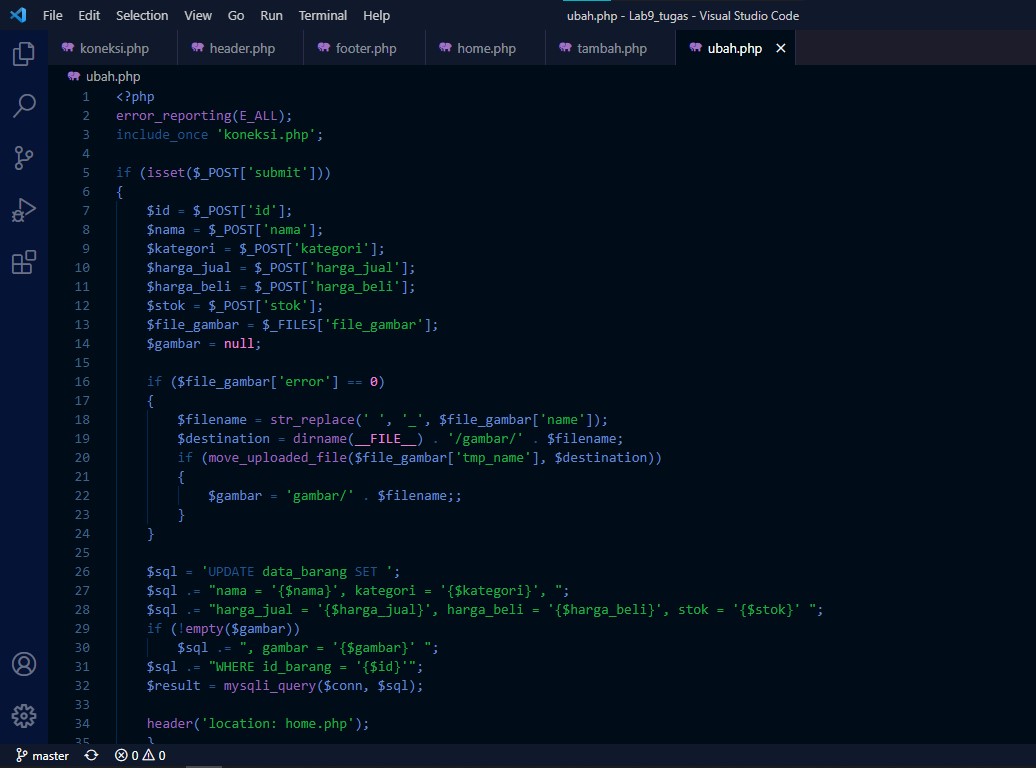Viewport: 1036px width, 768px height.
Task: Click line number 26 in the gutter
Action: [x=82, y=572]
